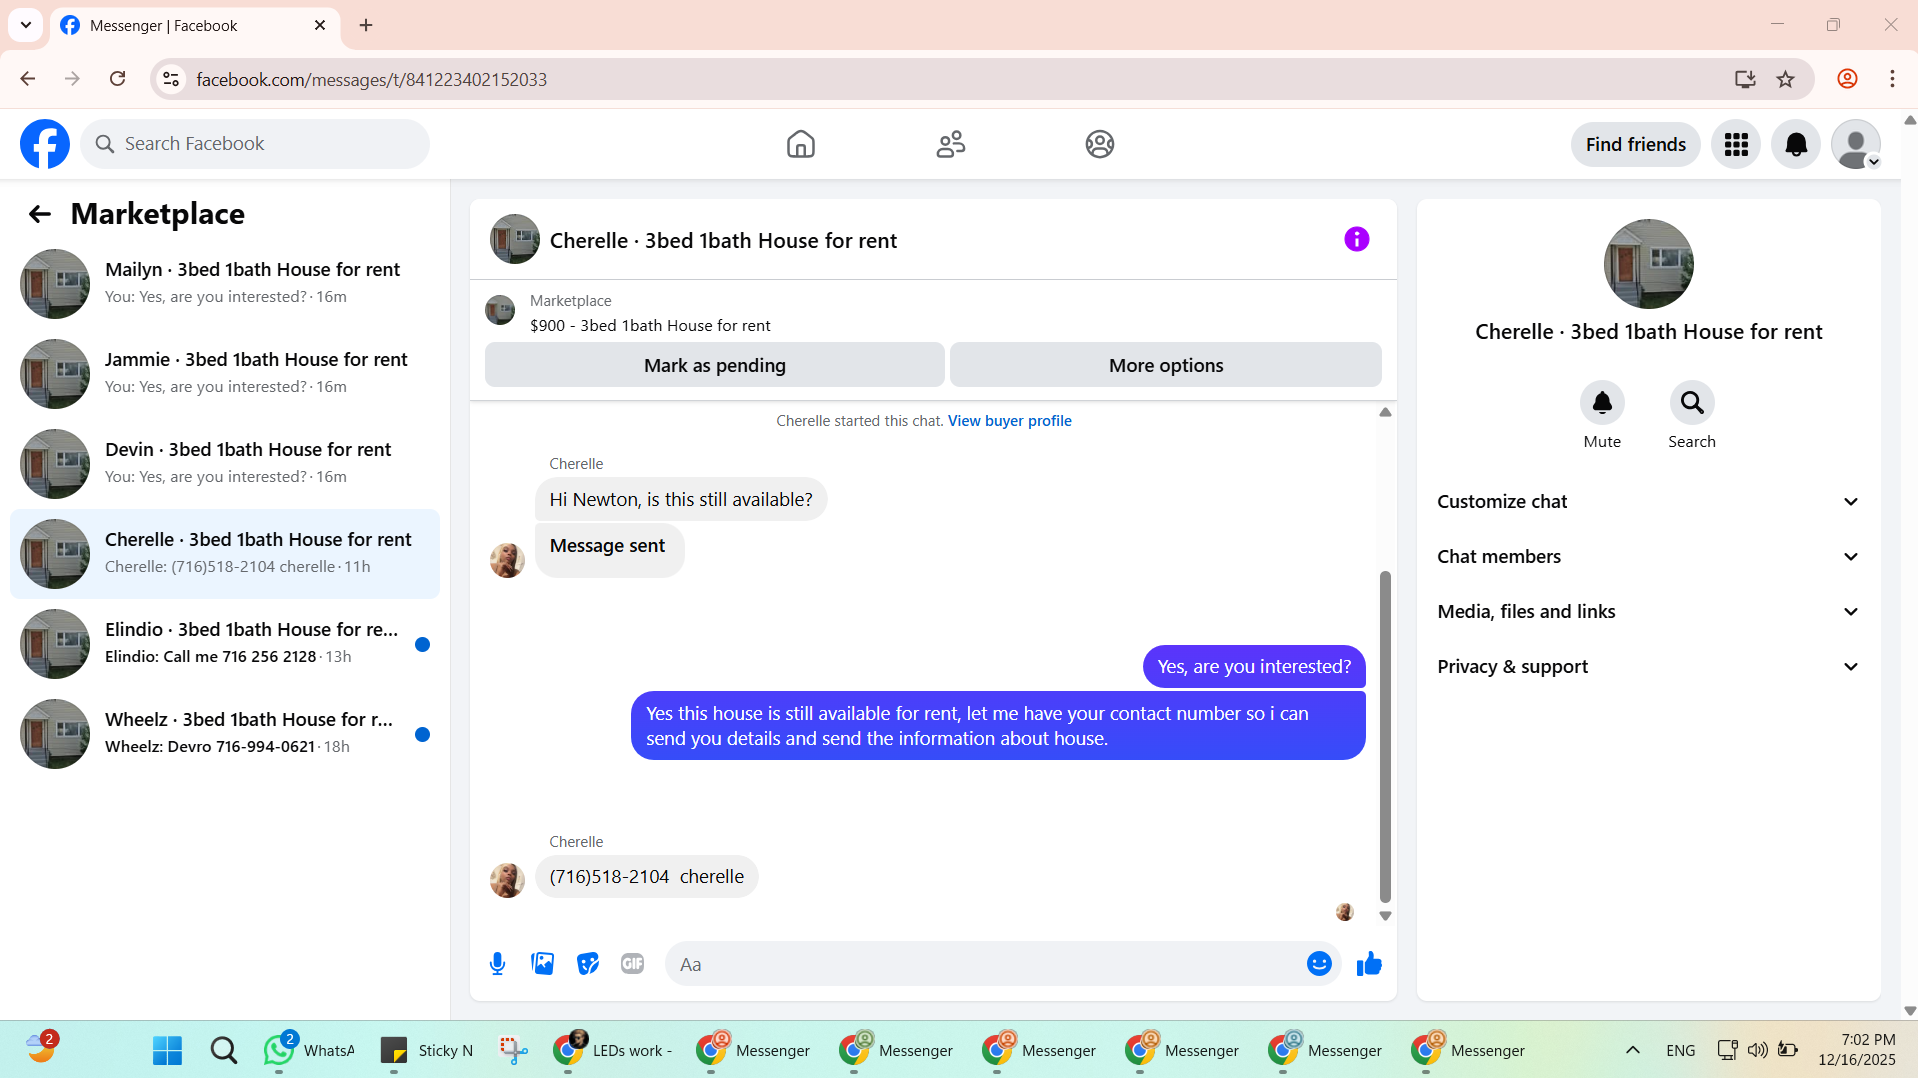Click the Facebook logo icon
The image size is (1918, 1078).
click(x=45, y=144)
